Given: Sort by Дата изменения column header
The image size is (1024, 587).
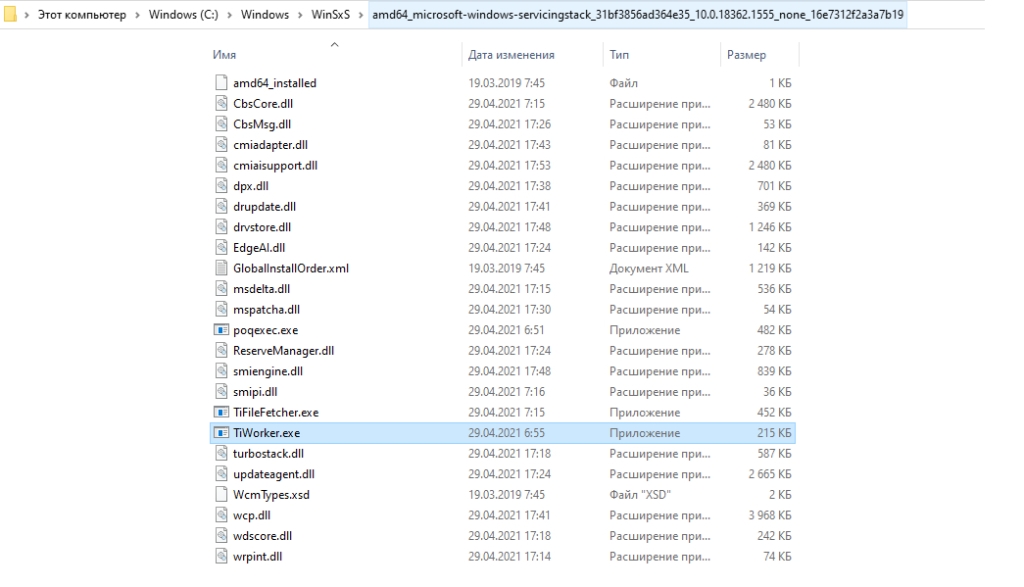Looking at the screenshot, I should click(511, 55).
